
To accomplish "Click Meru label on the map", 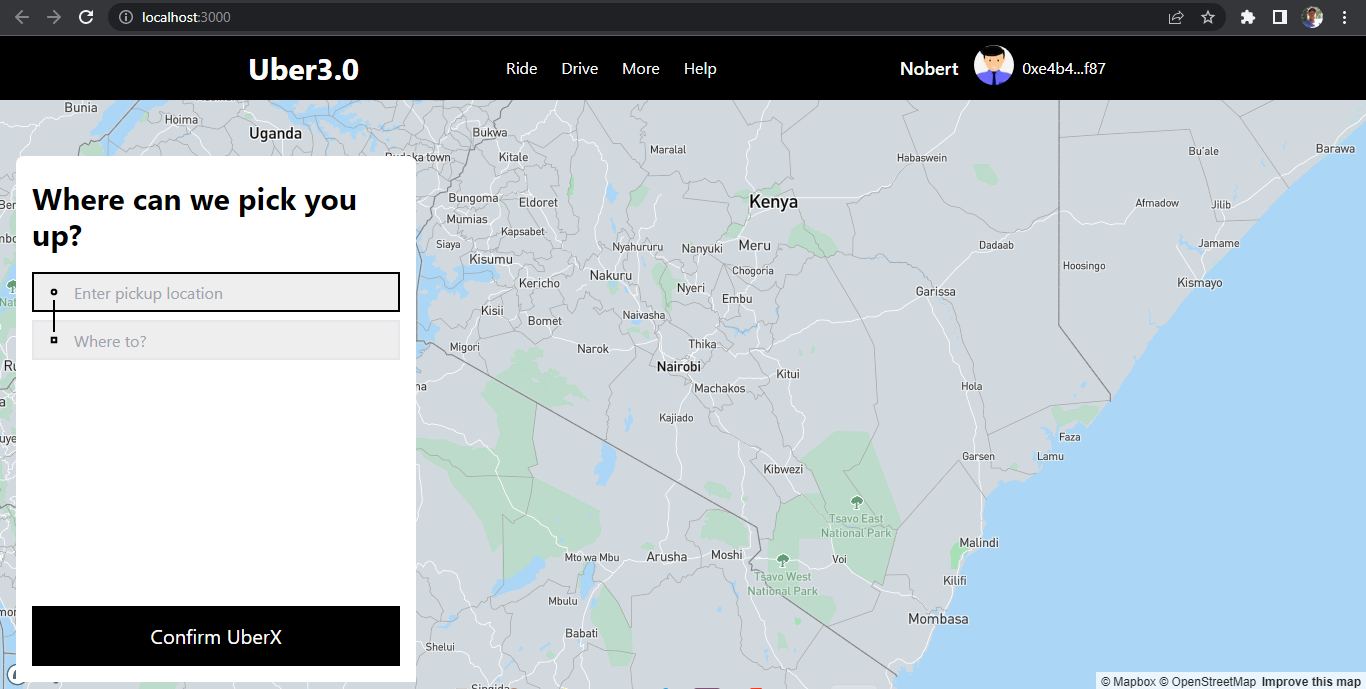I will (755, 245).
